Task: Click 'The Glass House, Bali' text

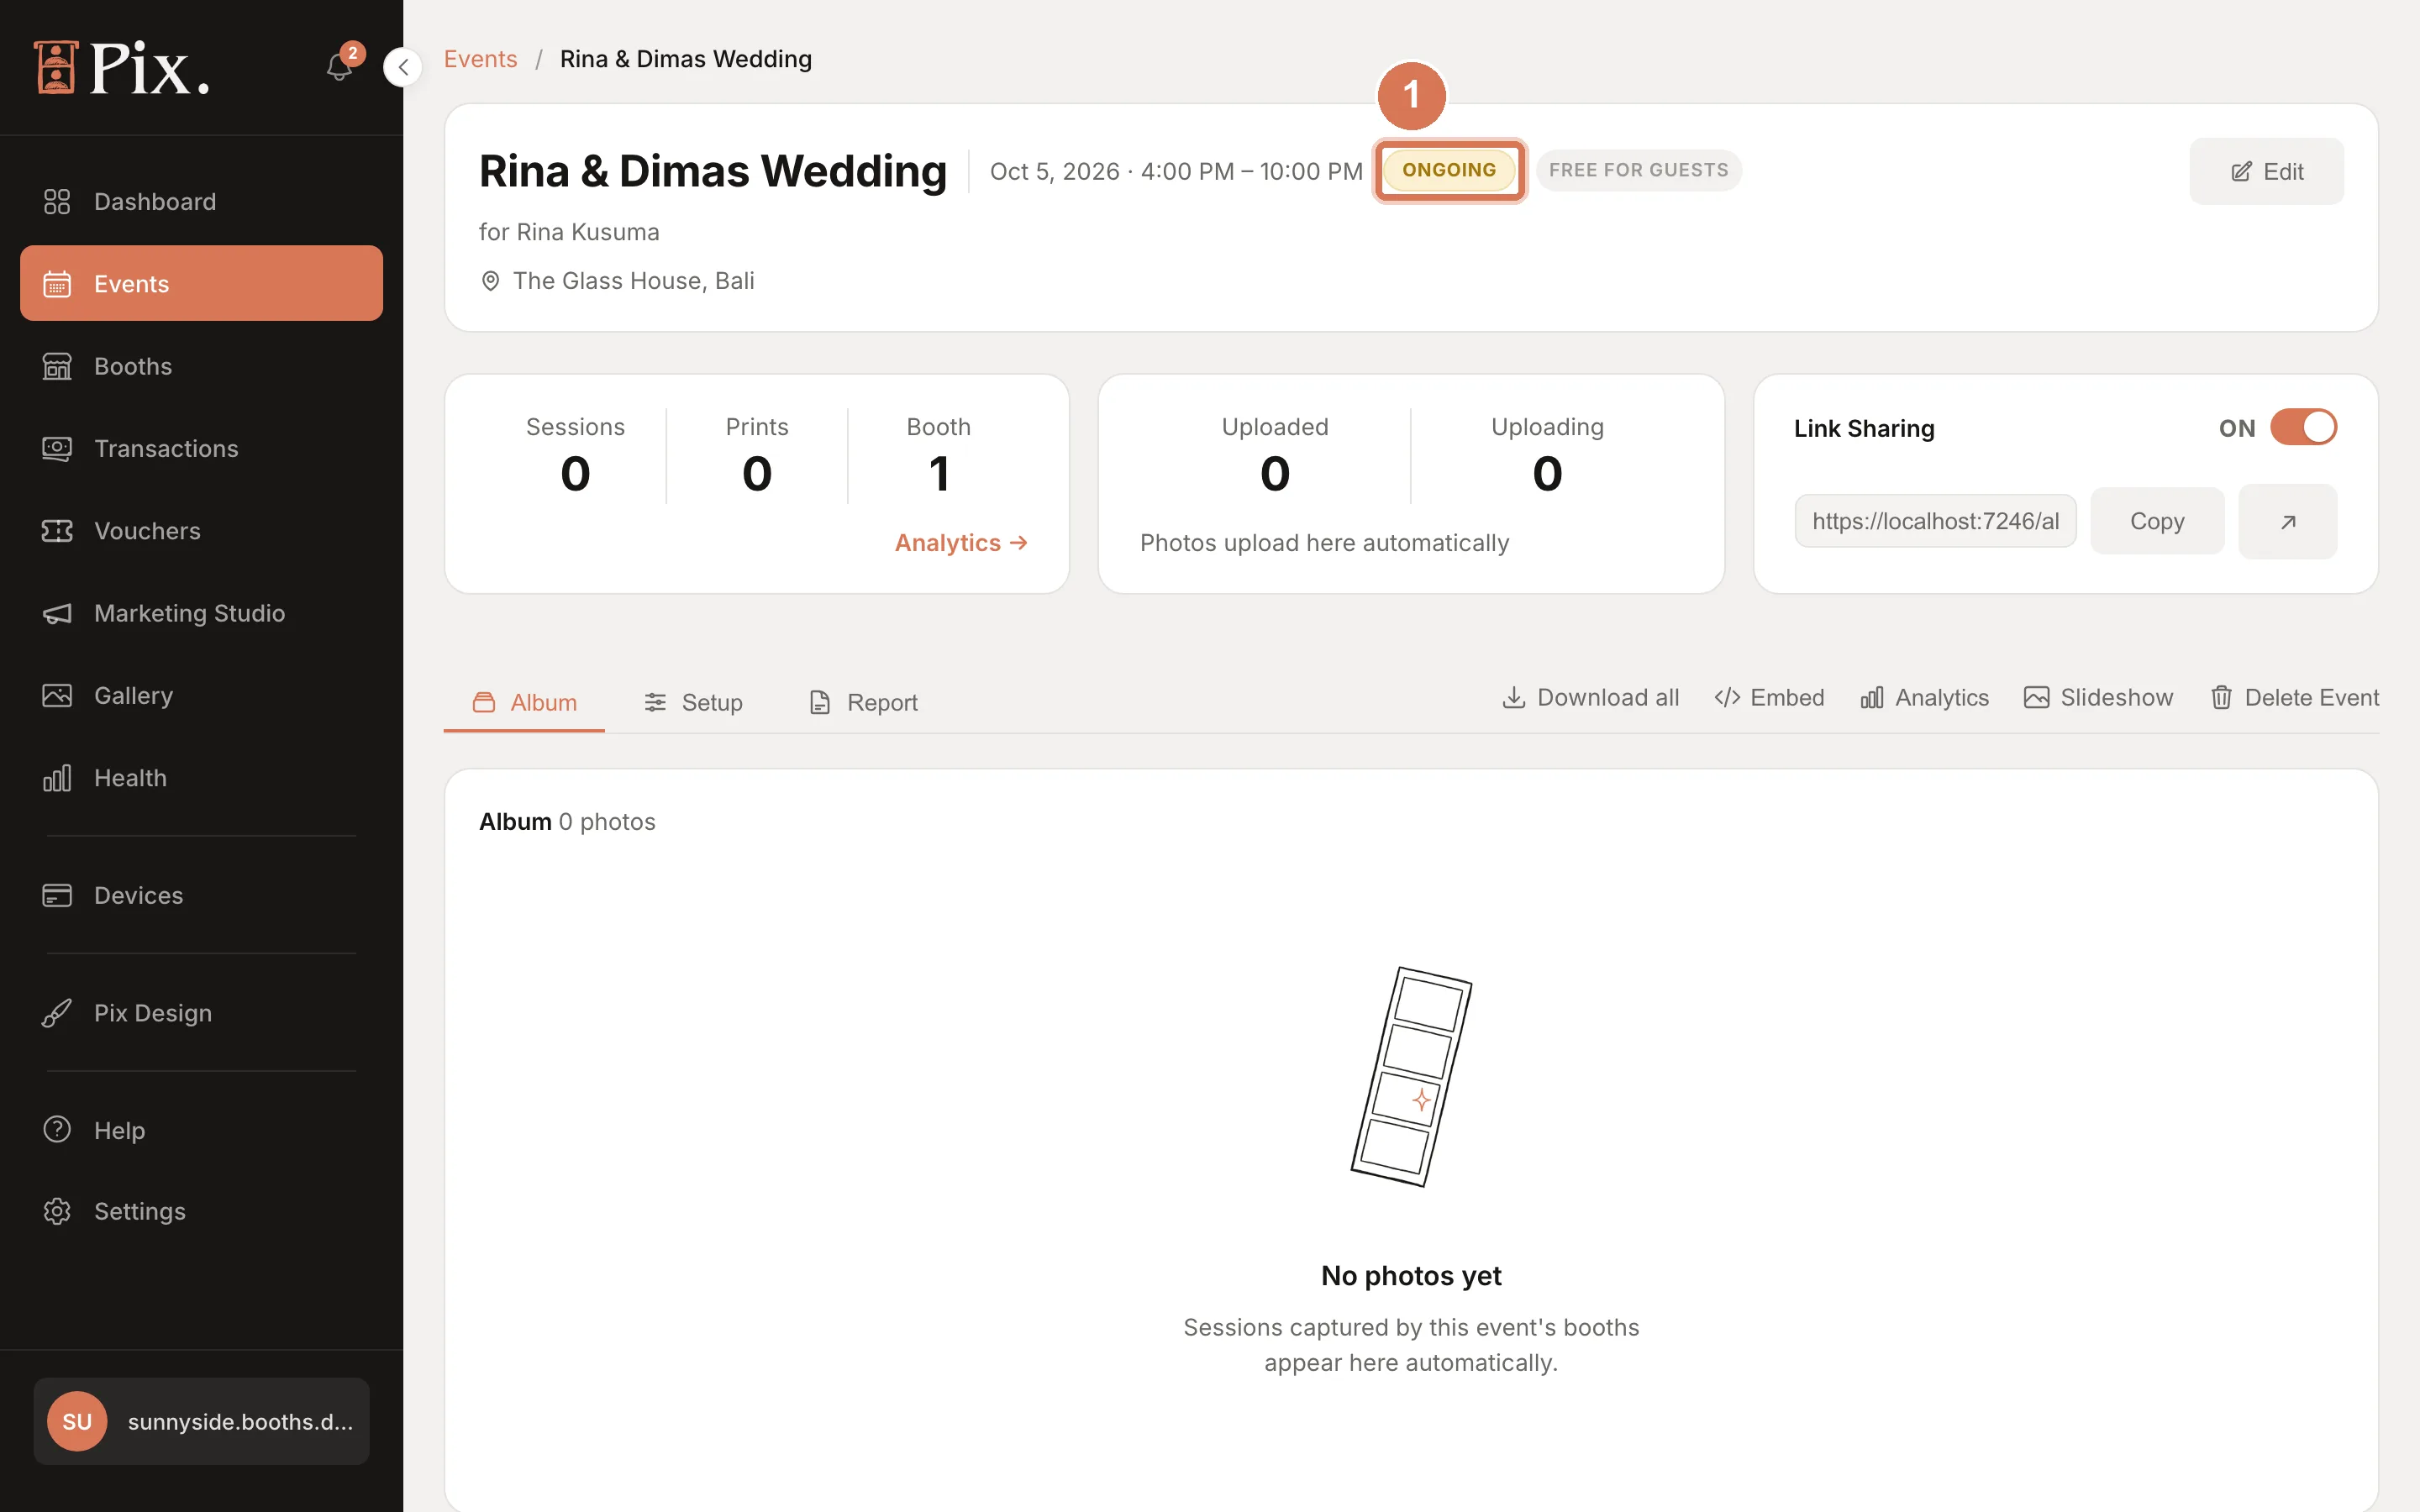Action: (633, 281)
